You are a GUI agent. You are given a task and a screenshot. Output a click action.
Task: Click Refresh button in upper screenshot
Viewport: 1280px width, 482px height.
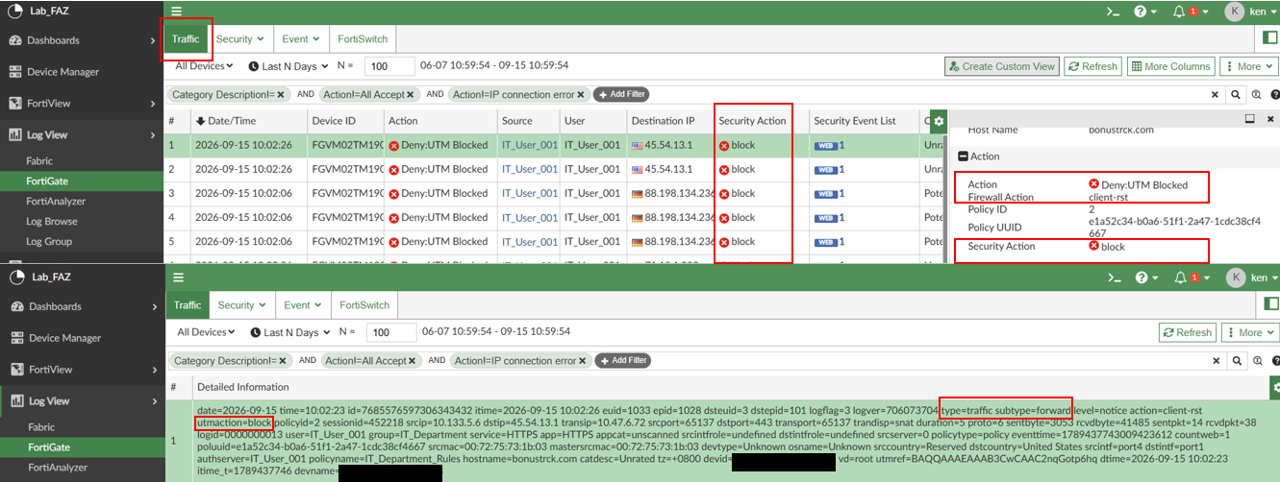coord(1092,66)
